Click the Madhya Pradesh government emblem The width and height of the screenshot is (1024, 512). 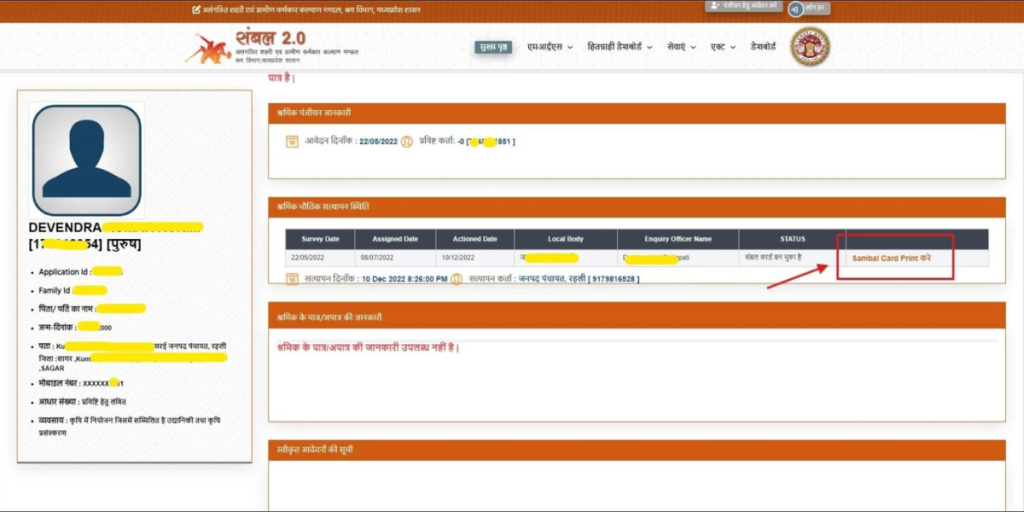click(x=810, y=47)
